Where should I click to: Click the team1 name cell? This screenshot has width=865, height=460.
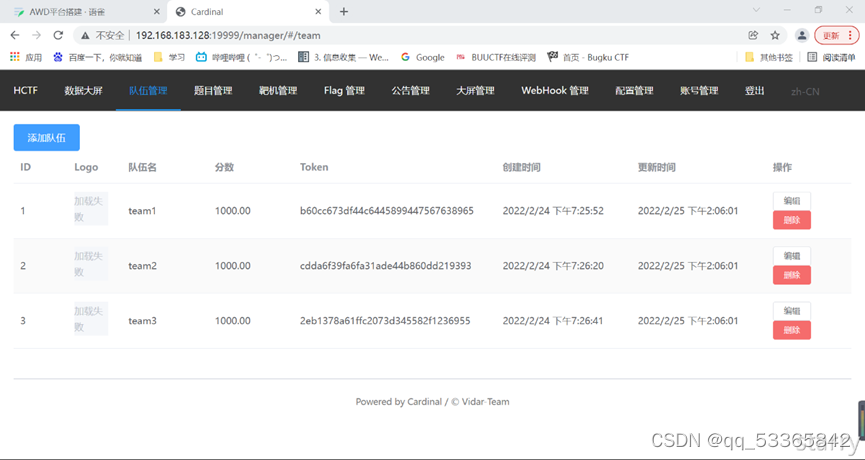click(x=142, y=211)
